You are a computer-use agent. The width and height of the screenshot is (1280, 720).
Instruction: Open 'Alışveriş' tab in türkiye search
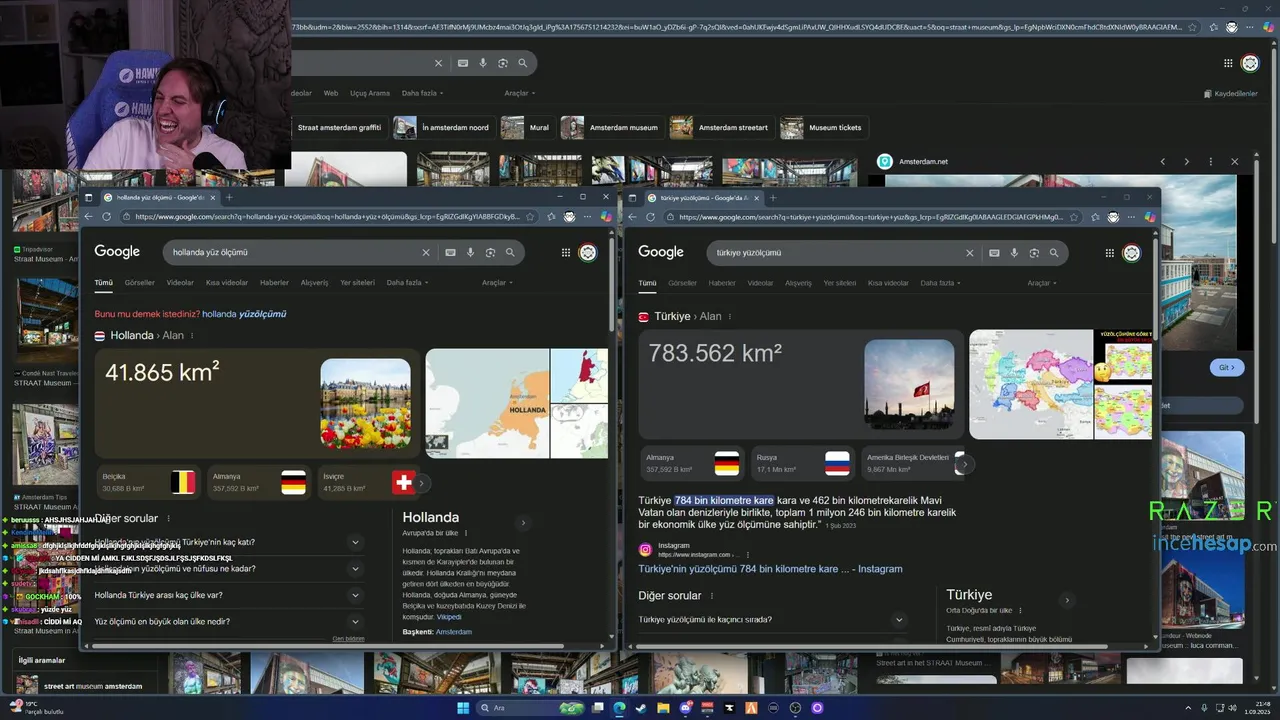[x=798, y=283]
